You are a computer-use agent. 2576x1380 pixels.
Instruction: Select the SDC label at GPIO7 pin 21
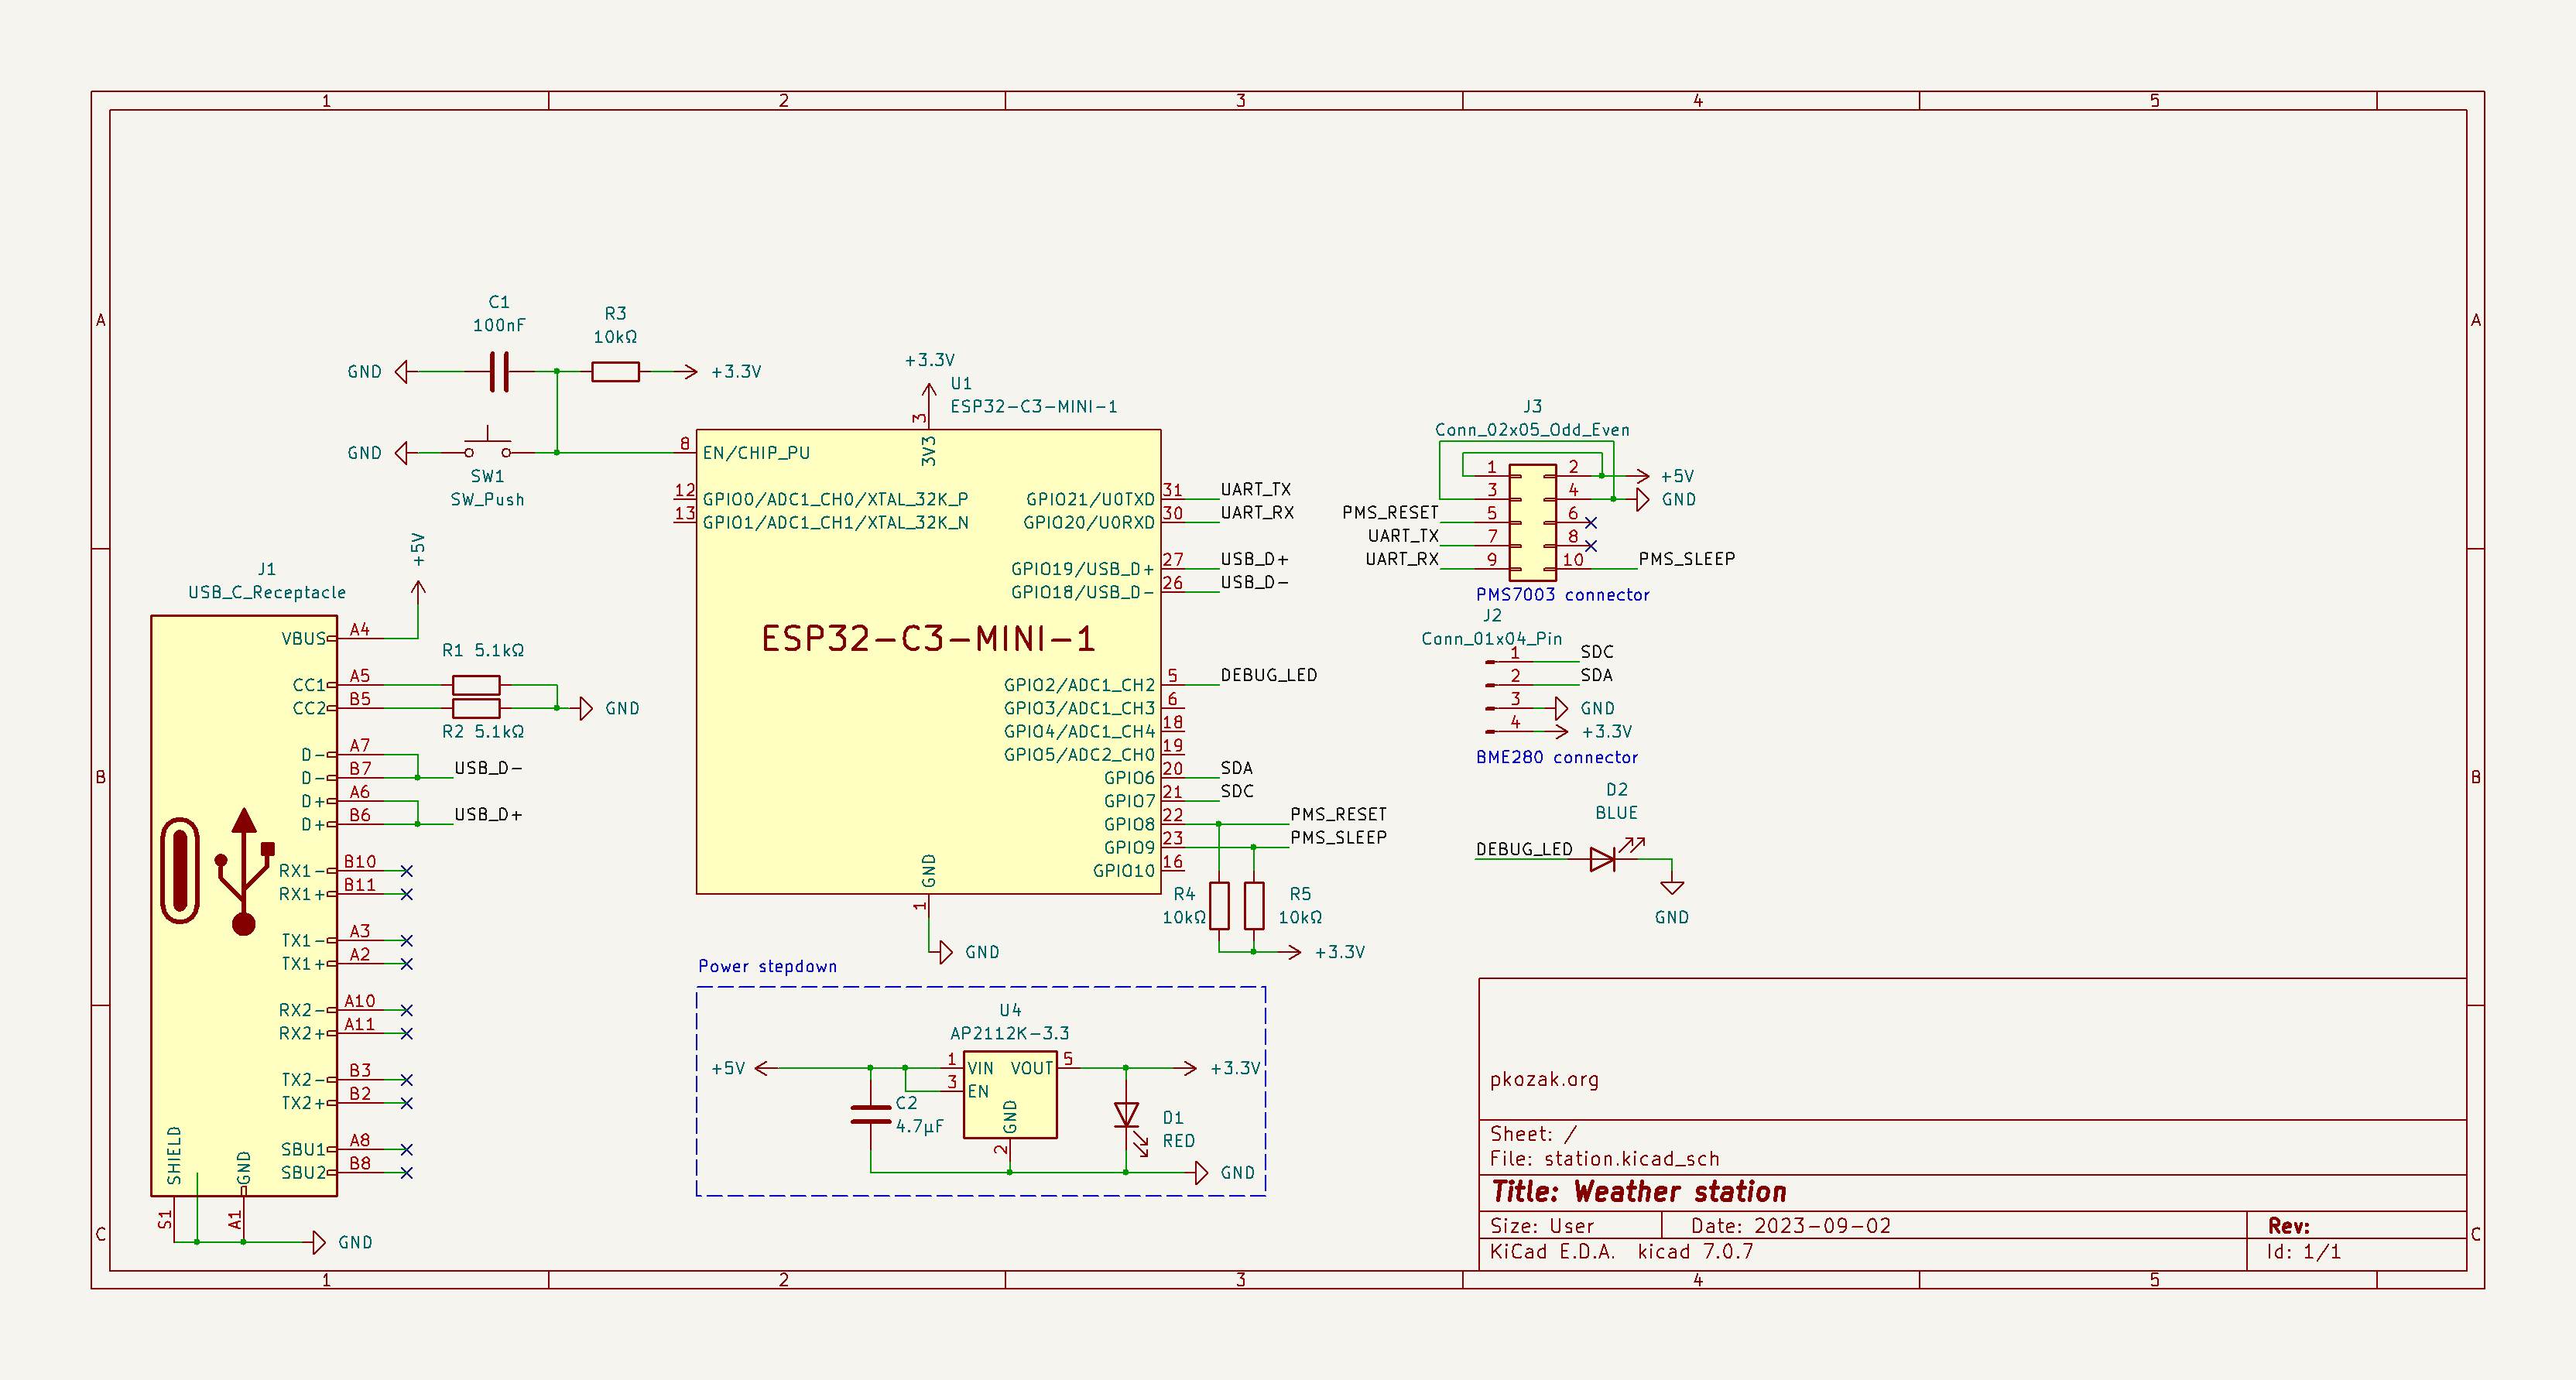1237,791
